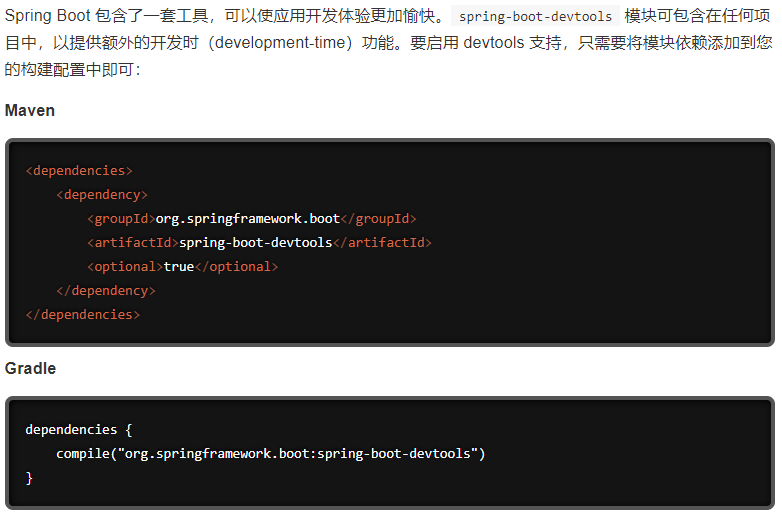Click the closing </groupId> tag
Image resolution: width=782 pixels, height=519 pixels.
(378, 218)
